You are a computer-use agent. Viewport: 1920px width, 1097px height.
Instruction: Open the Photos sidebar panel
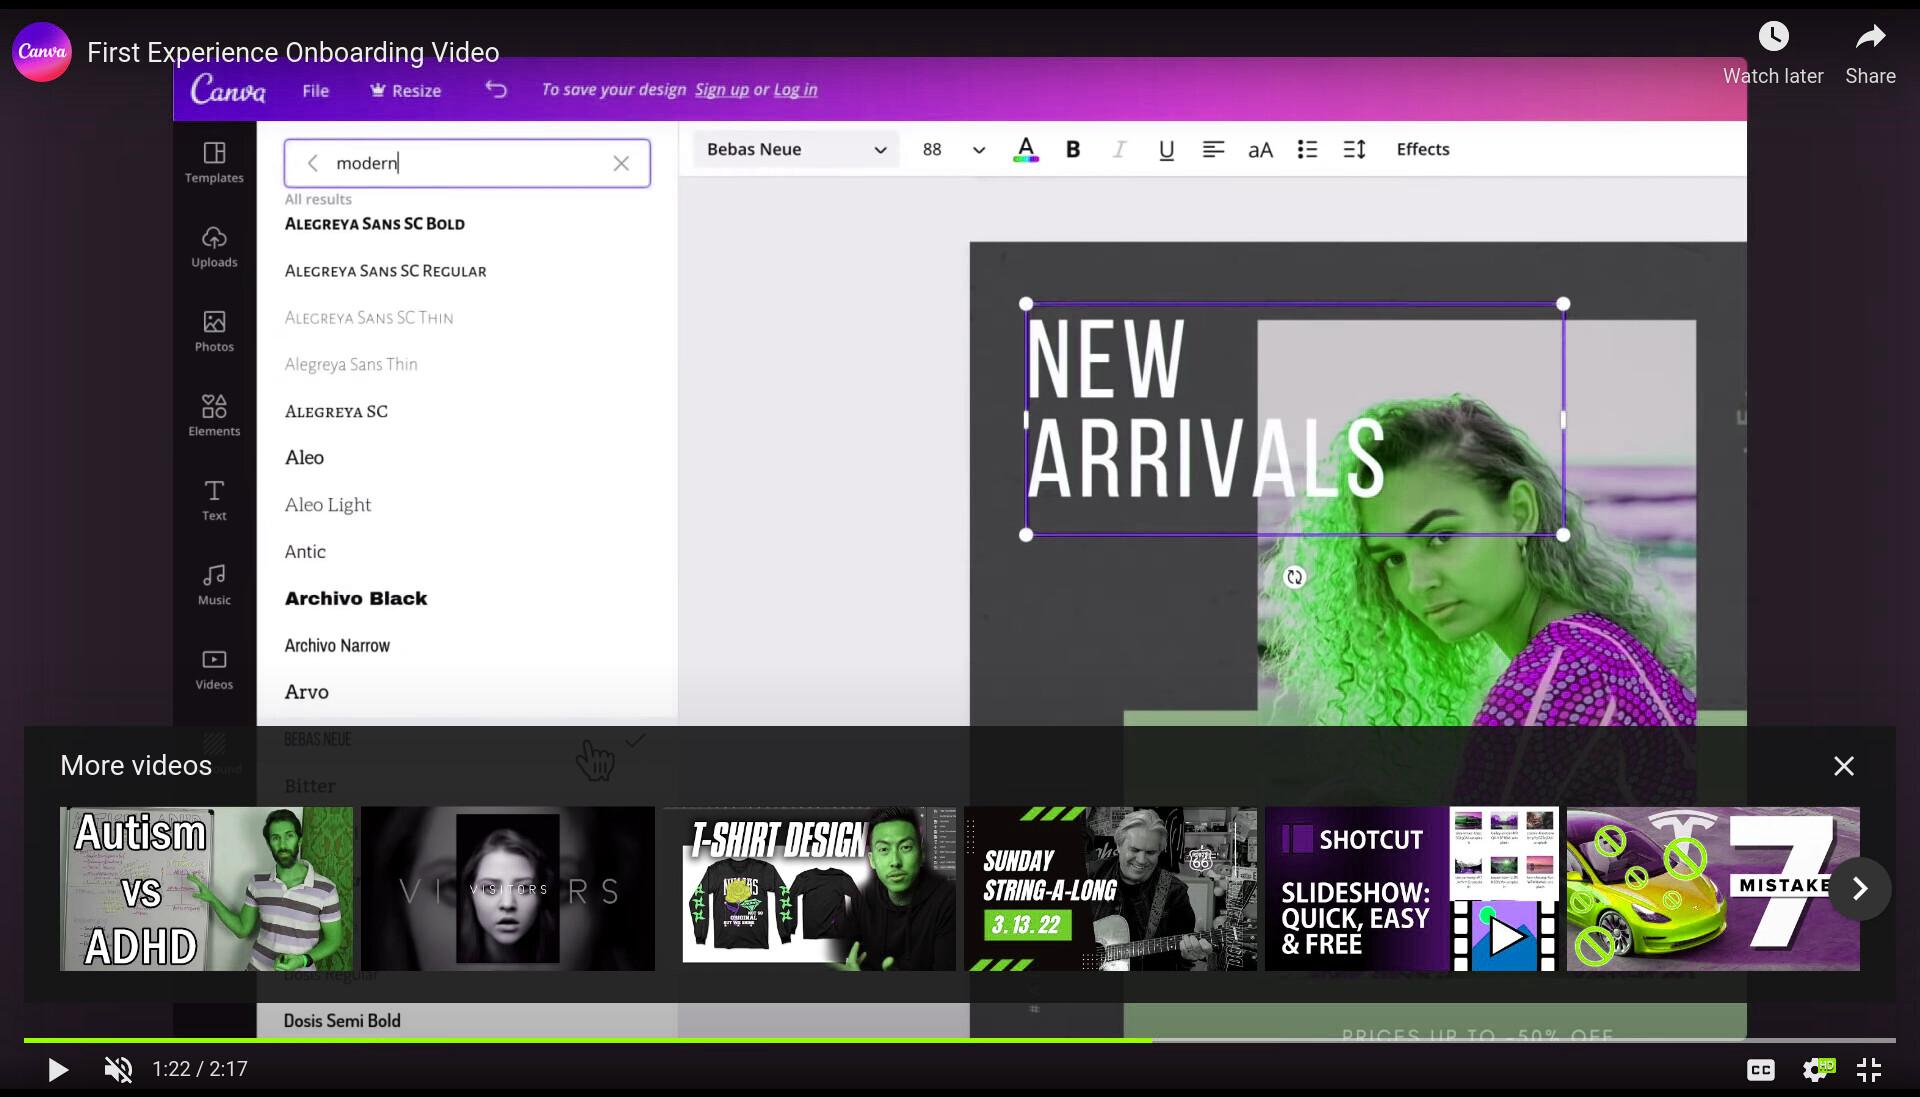point(214,332)
